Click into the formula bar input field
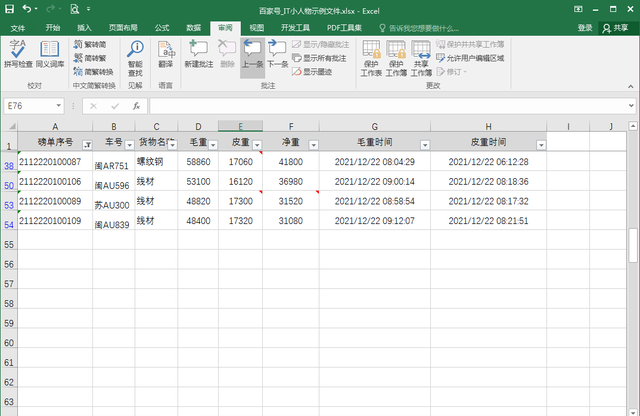Screen dimensions: 640x416 click(390, 105)
